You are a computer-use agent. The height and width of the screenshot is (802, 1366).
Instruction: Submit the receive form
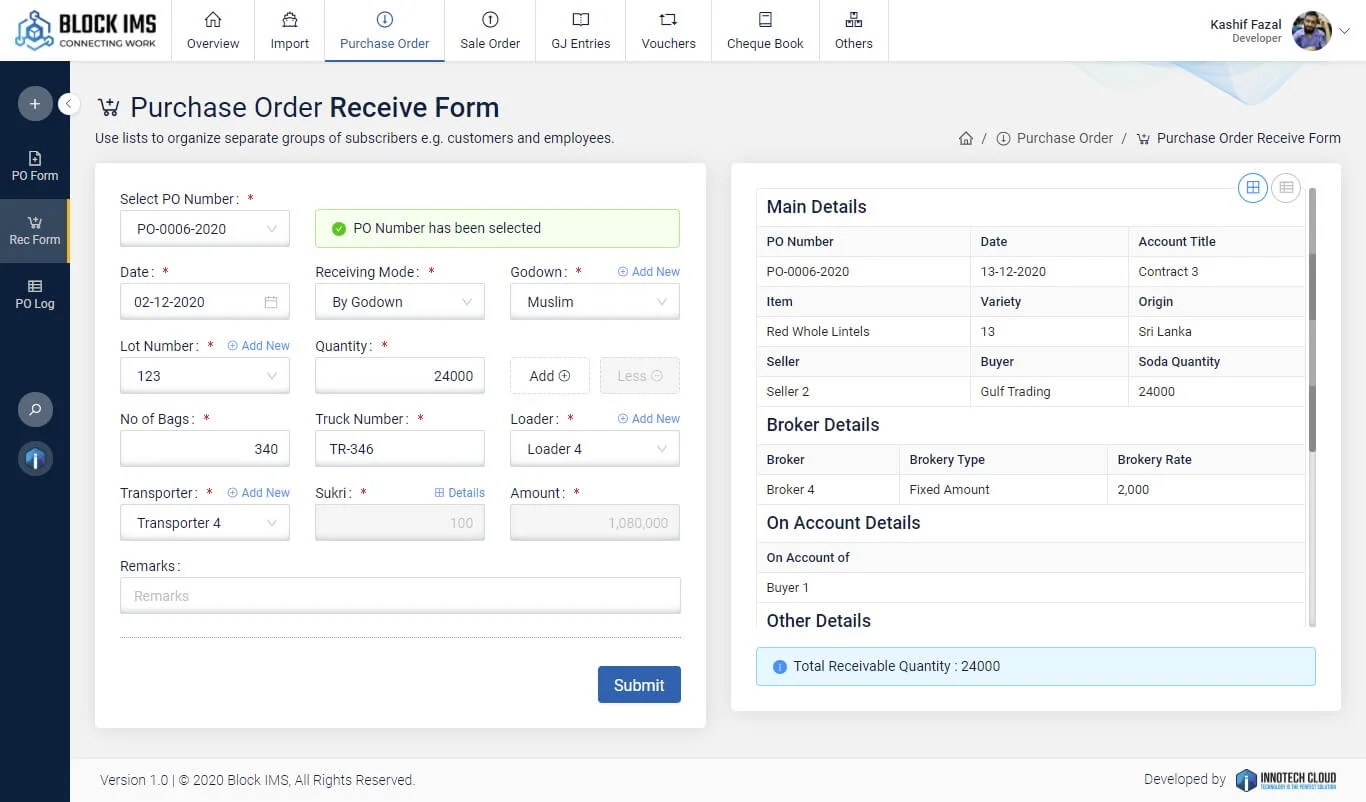[639, 685]
